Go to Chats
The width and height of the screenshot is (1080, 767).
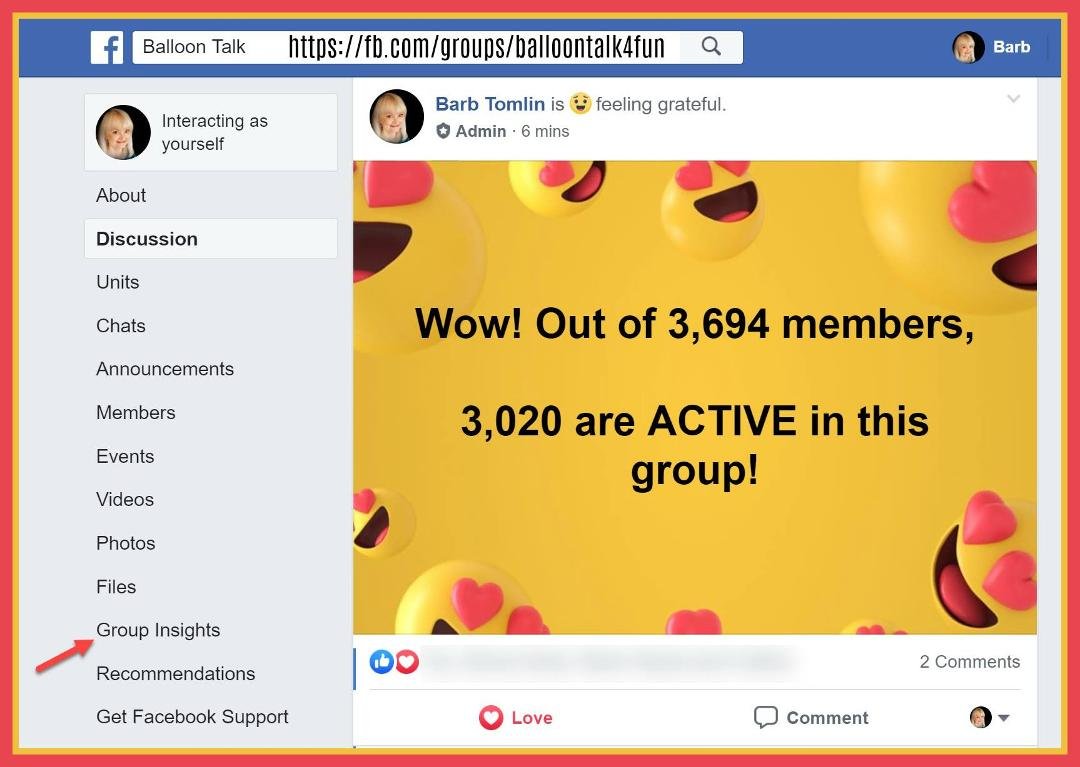[121, 325]
